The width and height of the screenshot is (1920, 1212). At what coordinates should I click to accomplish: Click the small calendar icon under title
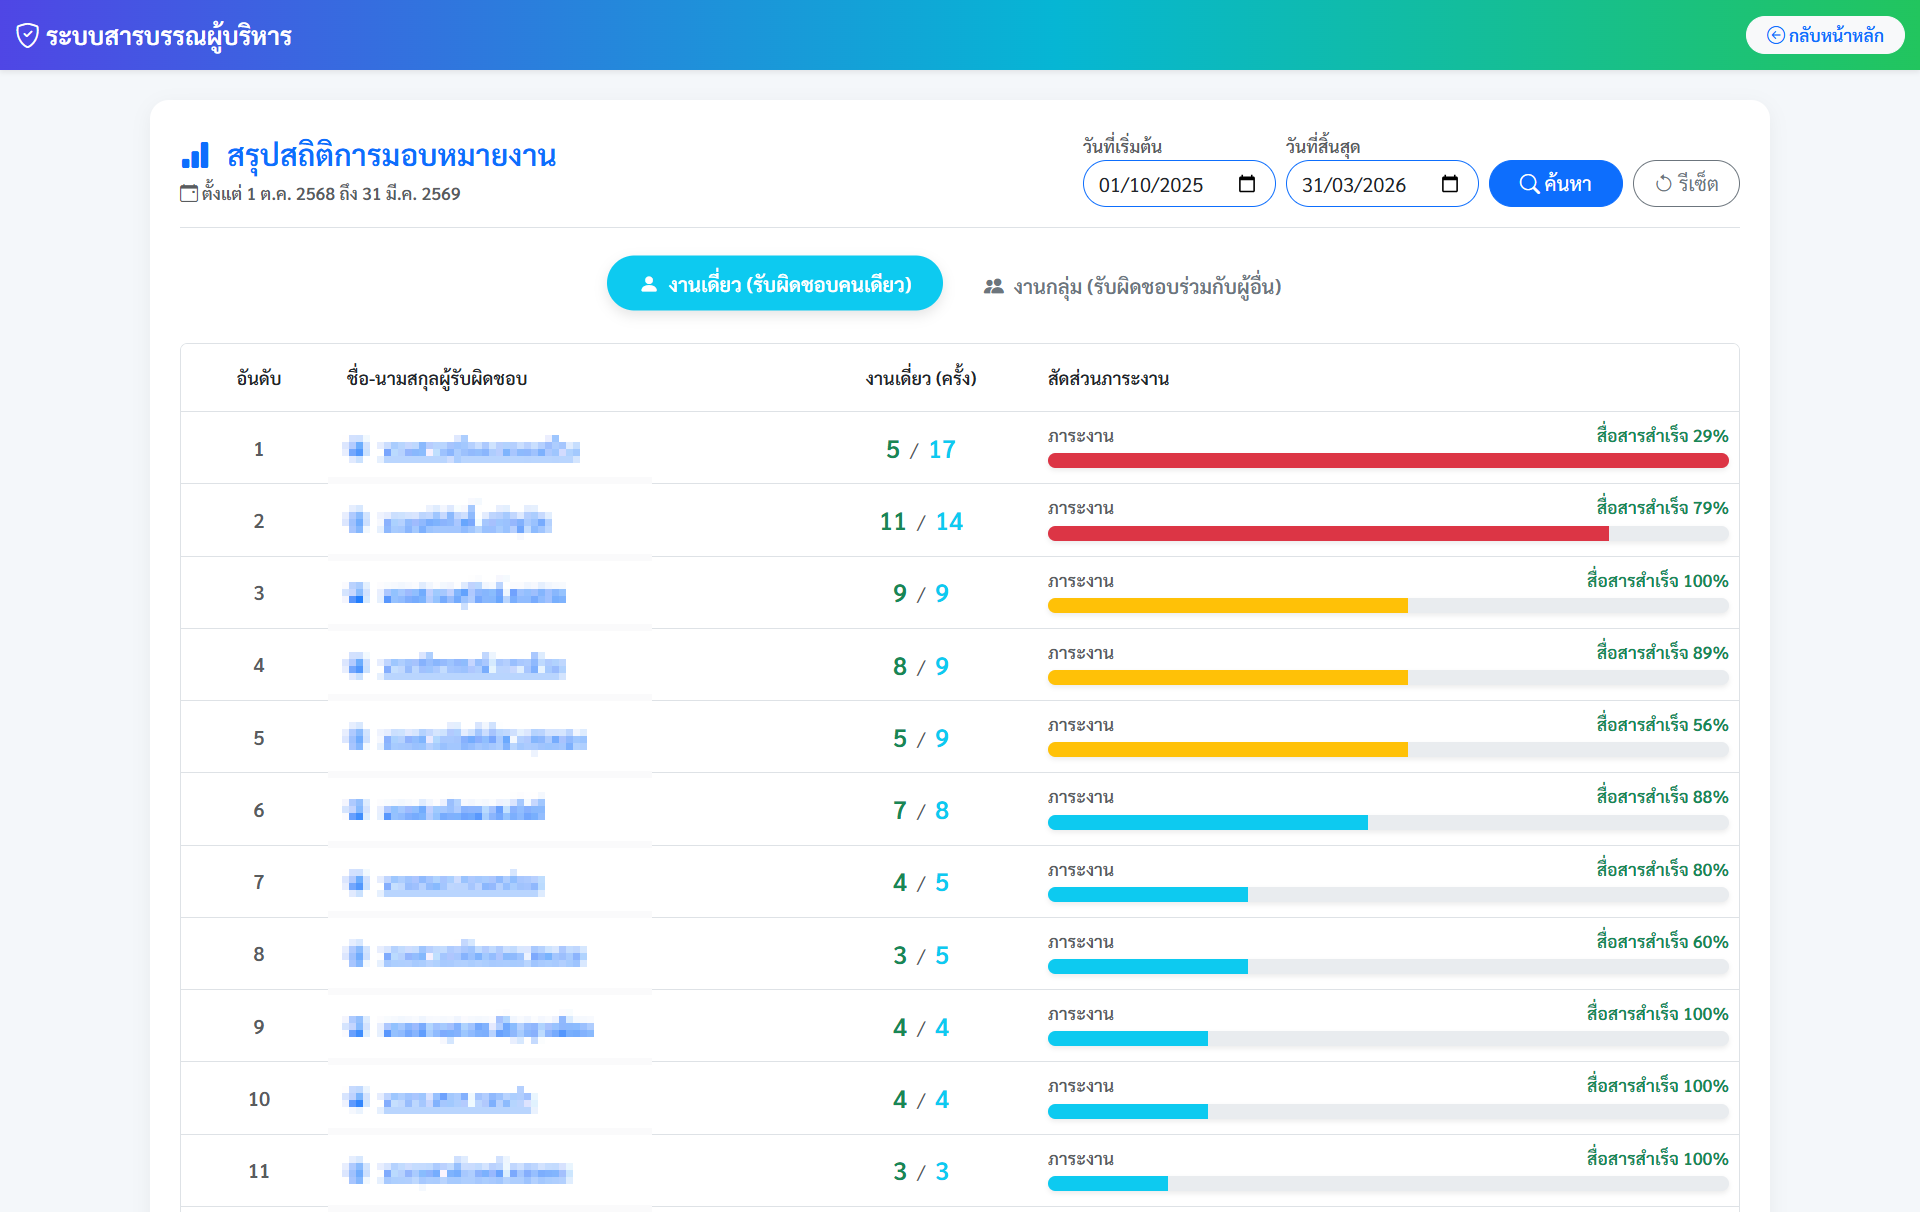188,193
